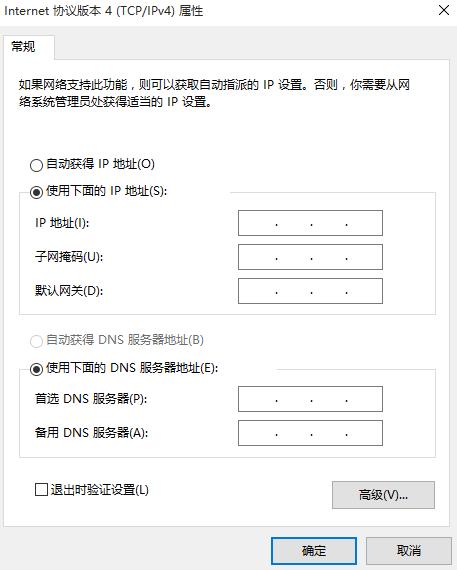Cancel with the 取消 button
The image size is (457, 570).
(x=409, y=551)
